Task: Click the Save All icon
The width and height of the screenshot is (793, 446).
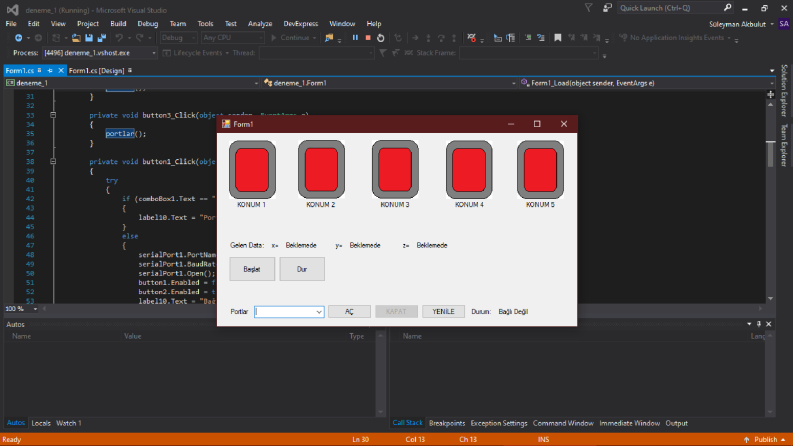Action: (x=102, y=38)
